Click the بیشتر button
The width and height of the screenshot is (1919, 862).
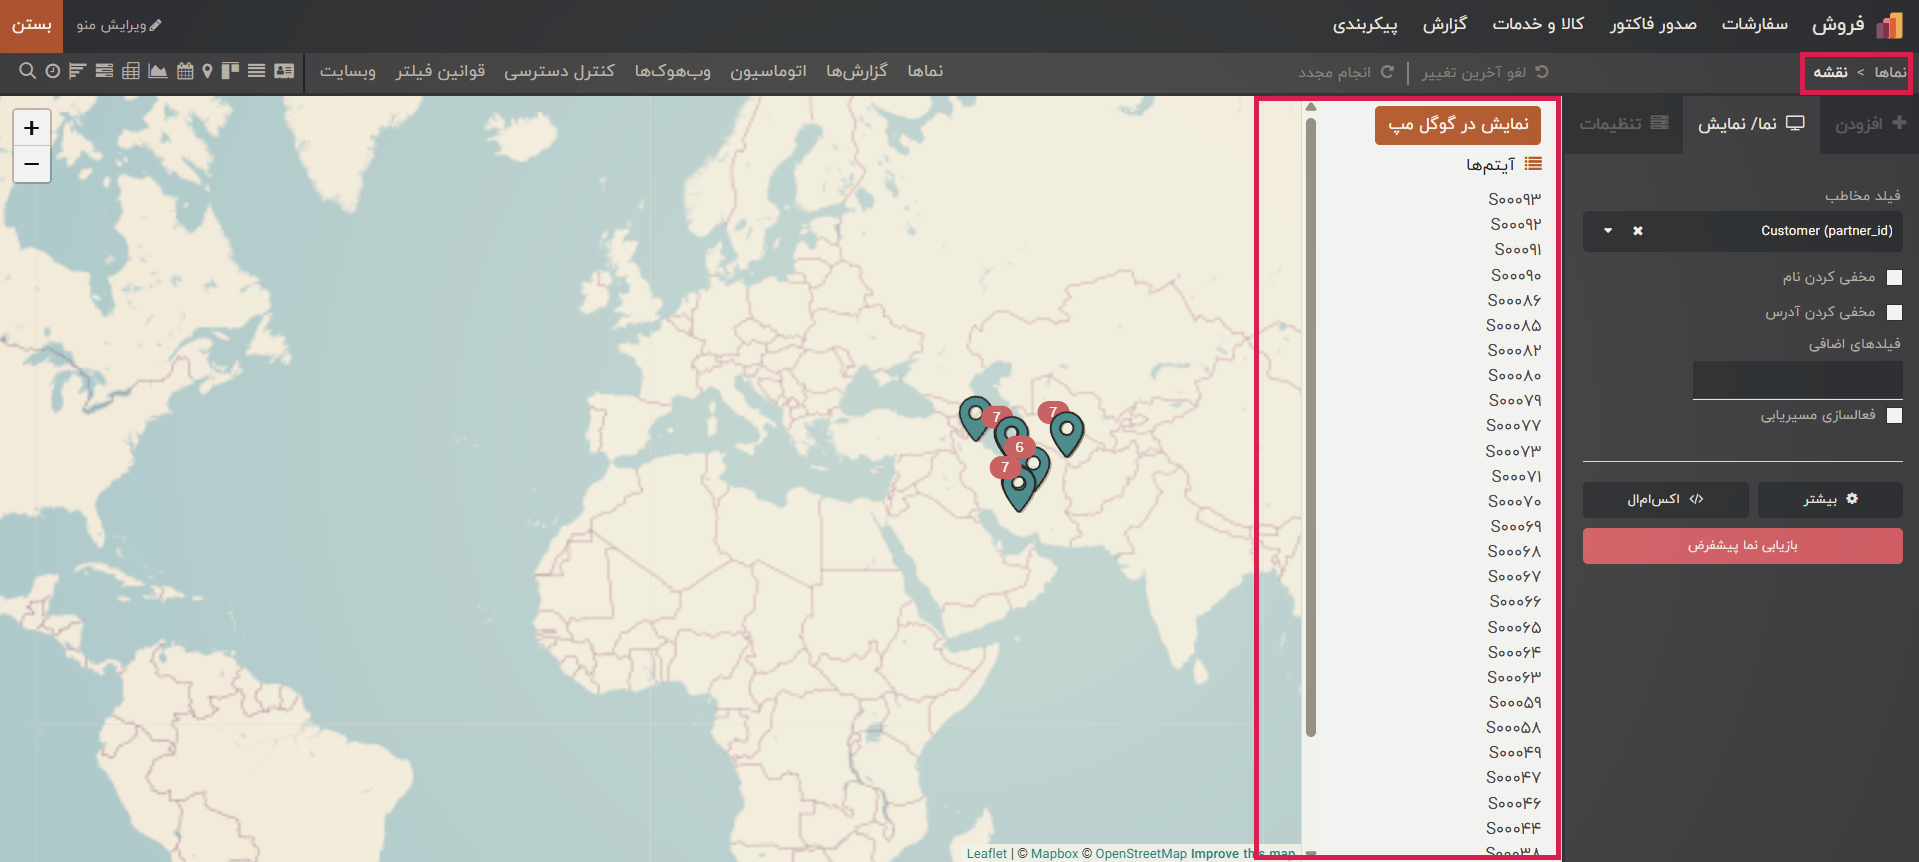click(x=1830, y=499)
